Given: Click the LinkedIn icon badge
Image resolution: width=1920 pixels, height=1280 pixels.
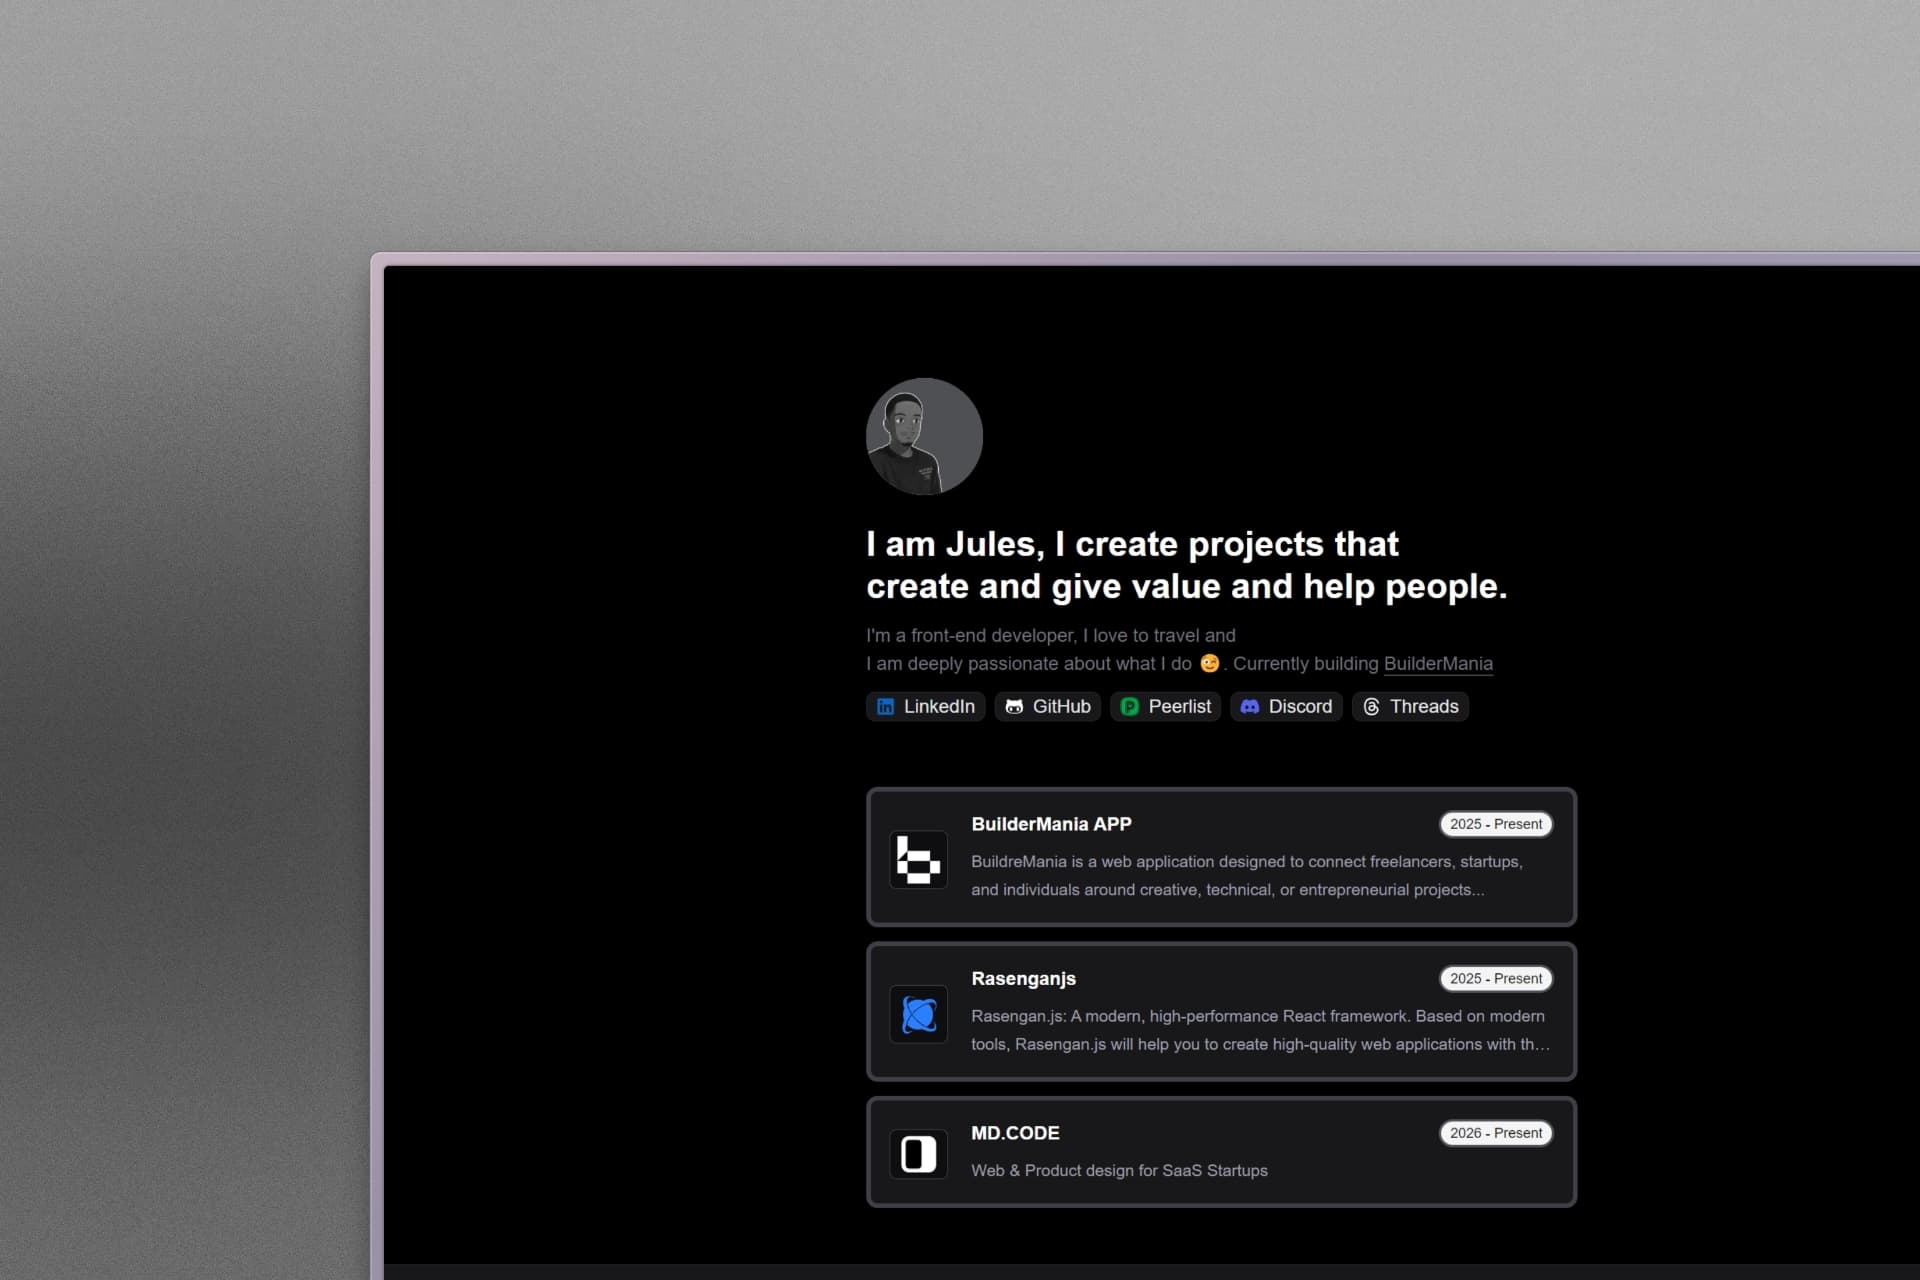Looking at the screenshot, I should [886, 707].
